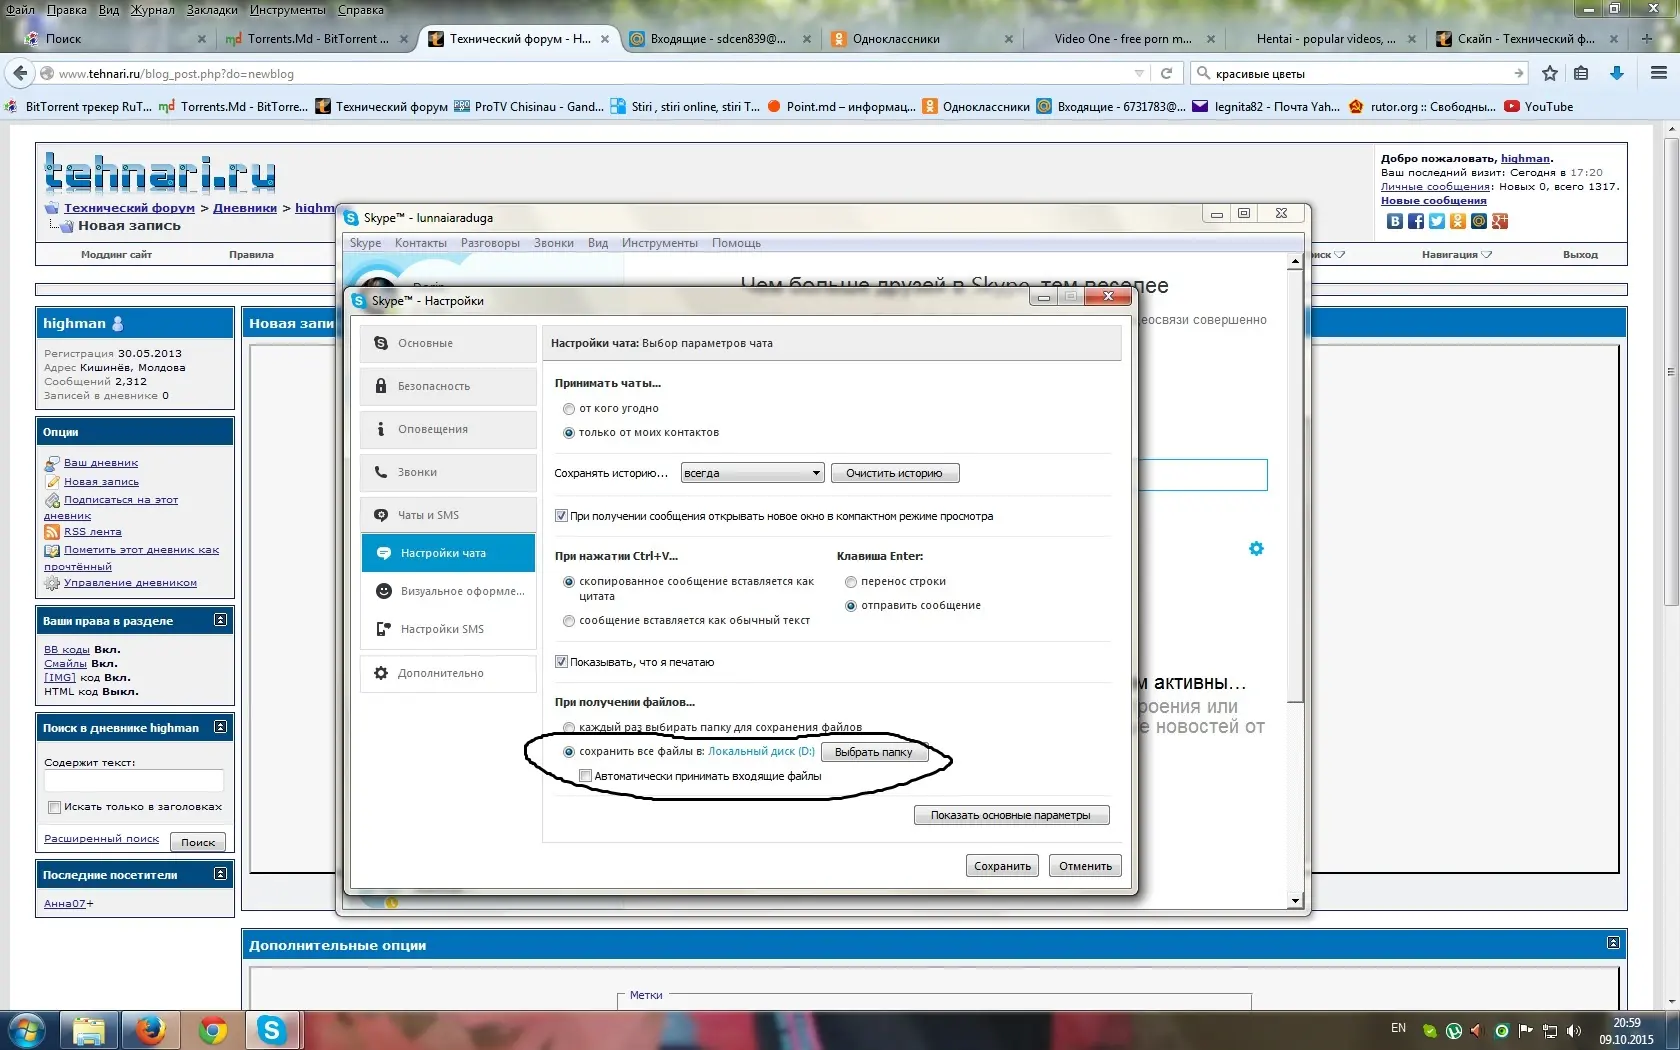Click 'Выбрать папку' button

coord(874,752)
